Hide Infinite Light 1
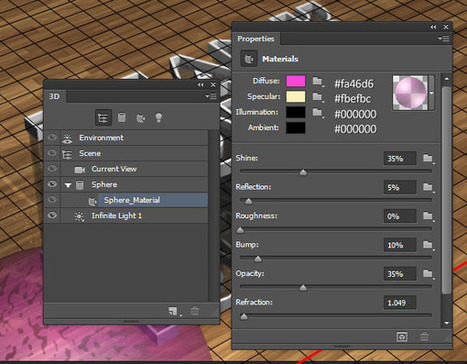This screenshot has width=467, height=364. tap(52, 215)
